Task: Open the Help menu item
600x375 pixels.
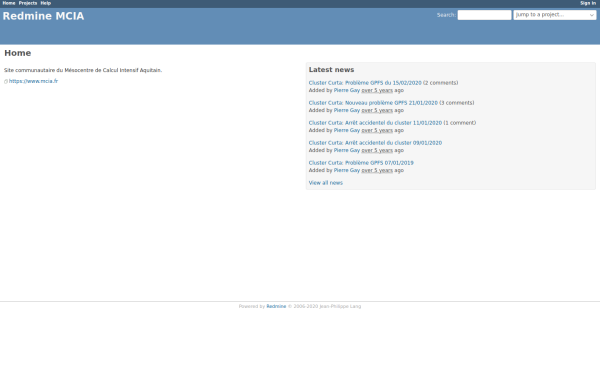Action: (x=46, y=3)
